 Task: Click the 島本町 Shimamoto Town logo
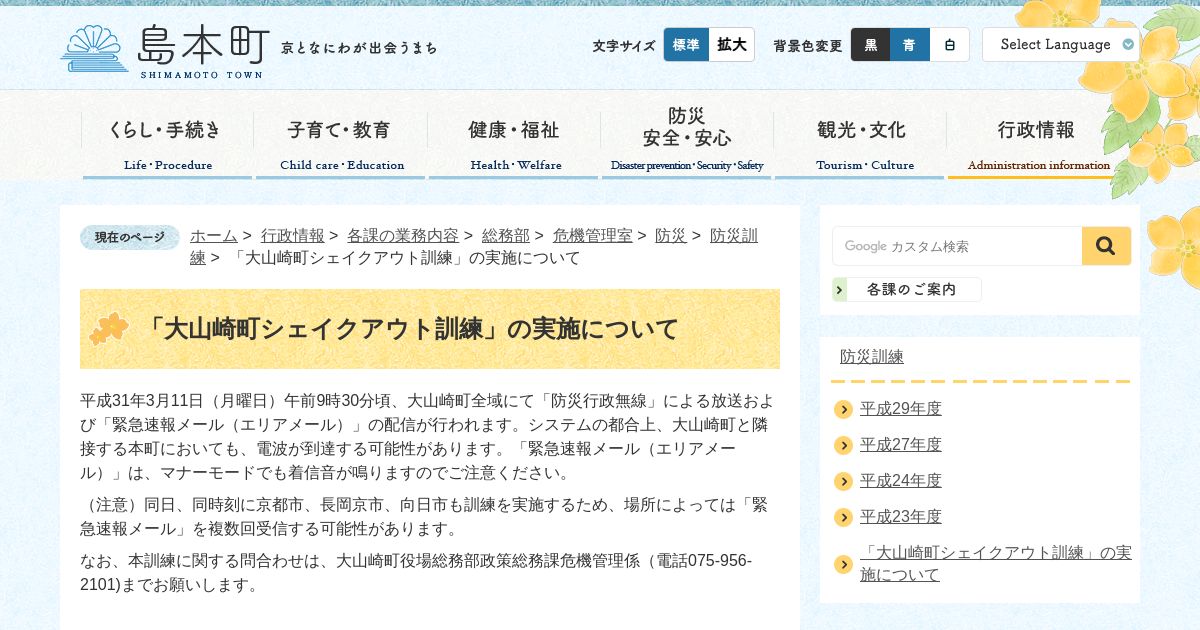tap(165, 51)
